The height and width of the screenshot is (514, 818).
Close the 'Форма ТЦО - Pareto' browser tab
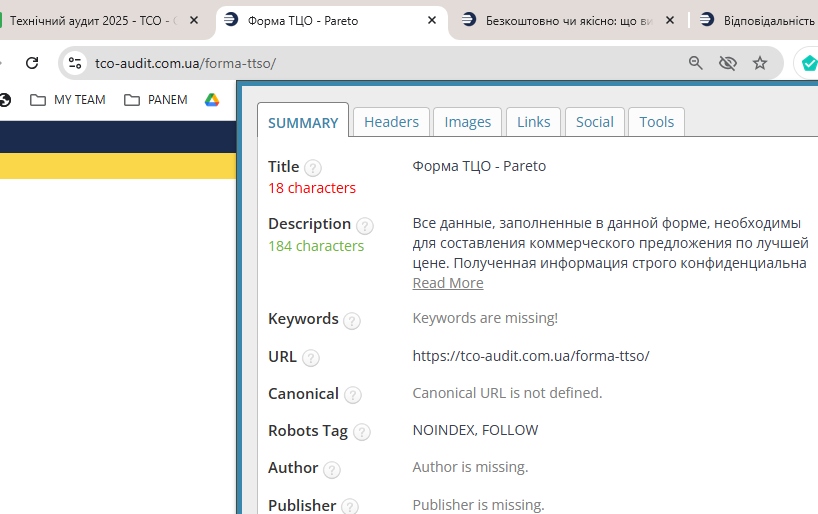(x=432, y=20)
